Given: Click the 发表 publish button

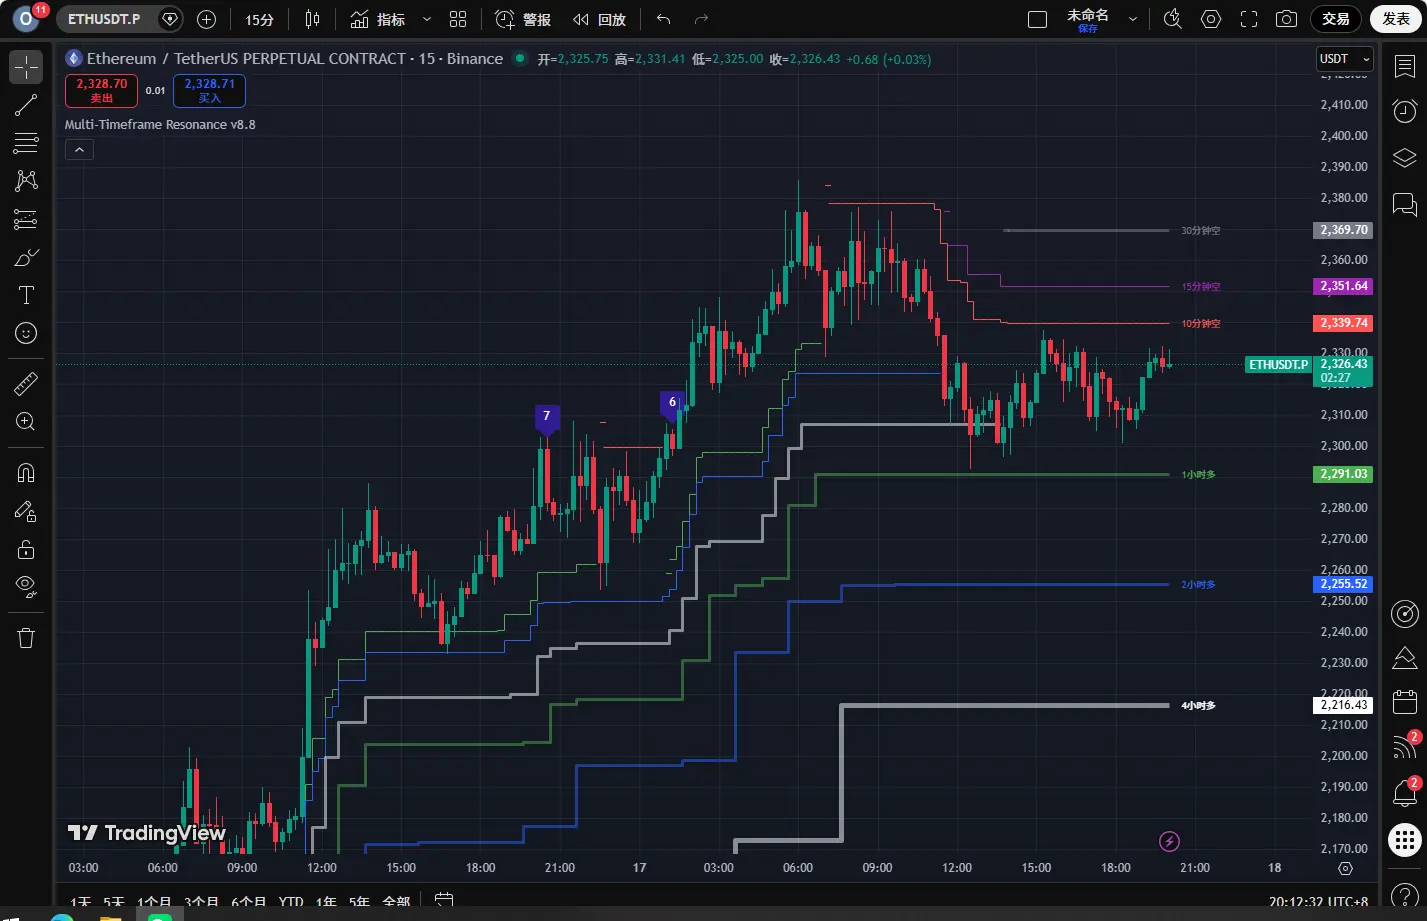Looking at the screenshot, I should [1396, 19].
